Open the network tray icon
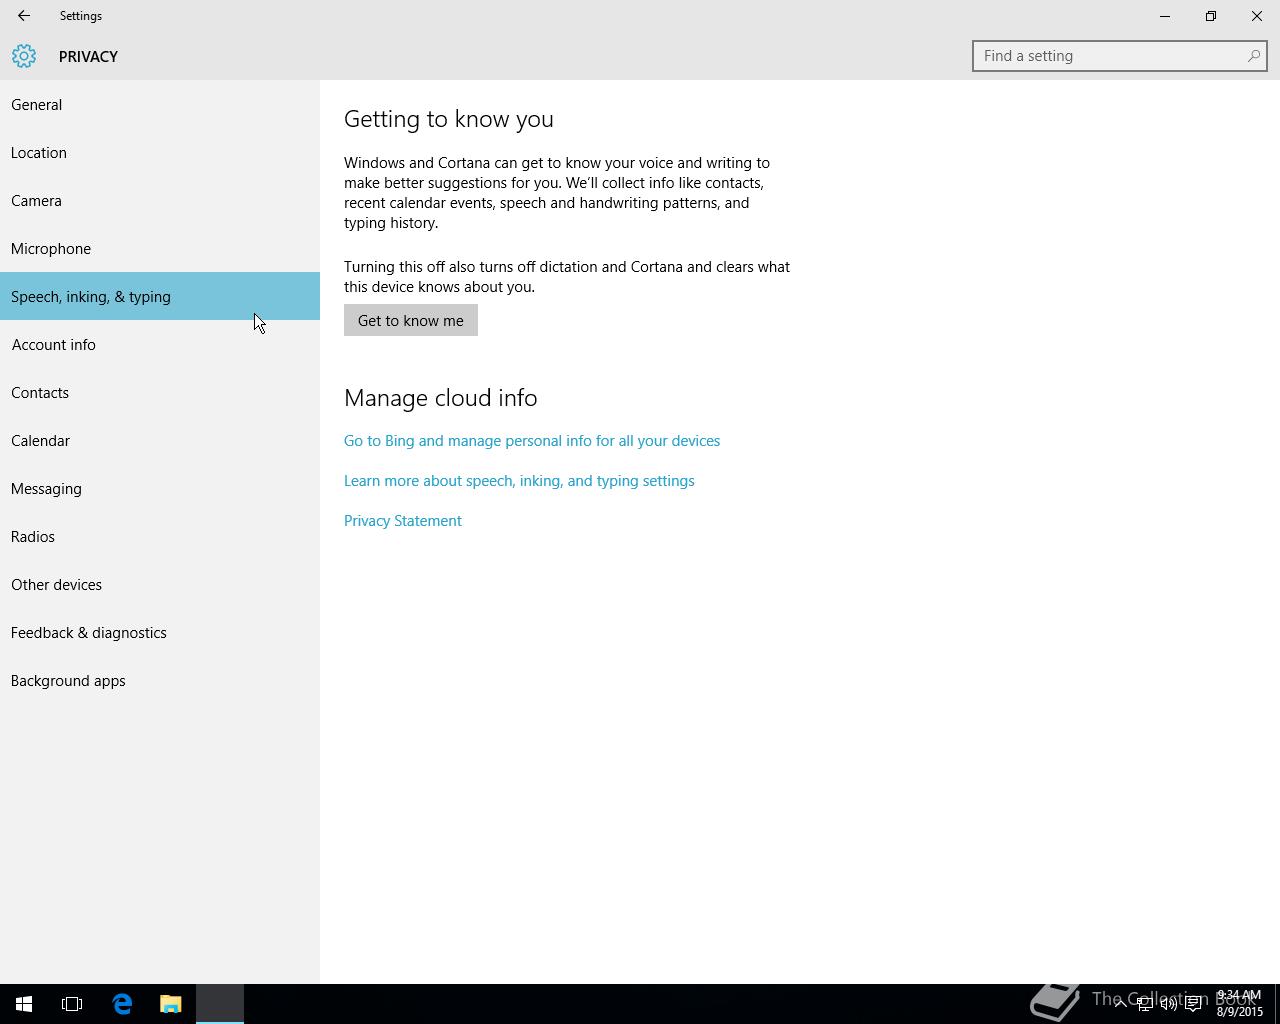This screenshot has width=1280, height=1024. pyautogui.click(x=1145, y=1004)
